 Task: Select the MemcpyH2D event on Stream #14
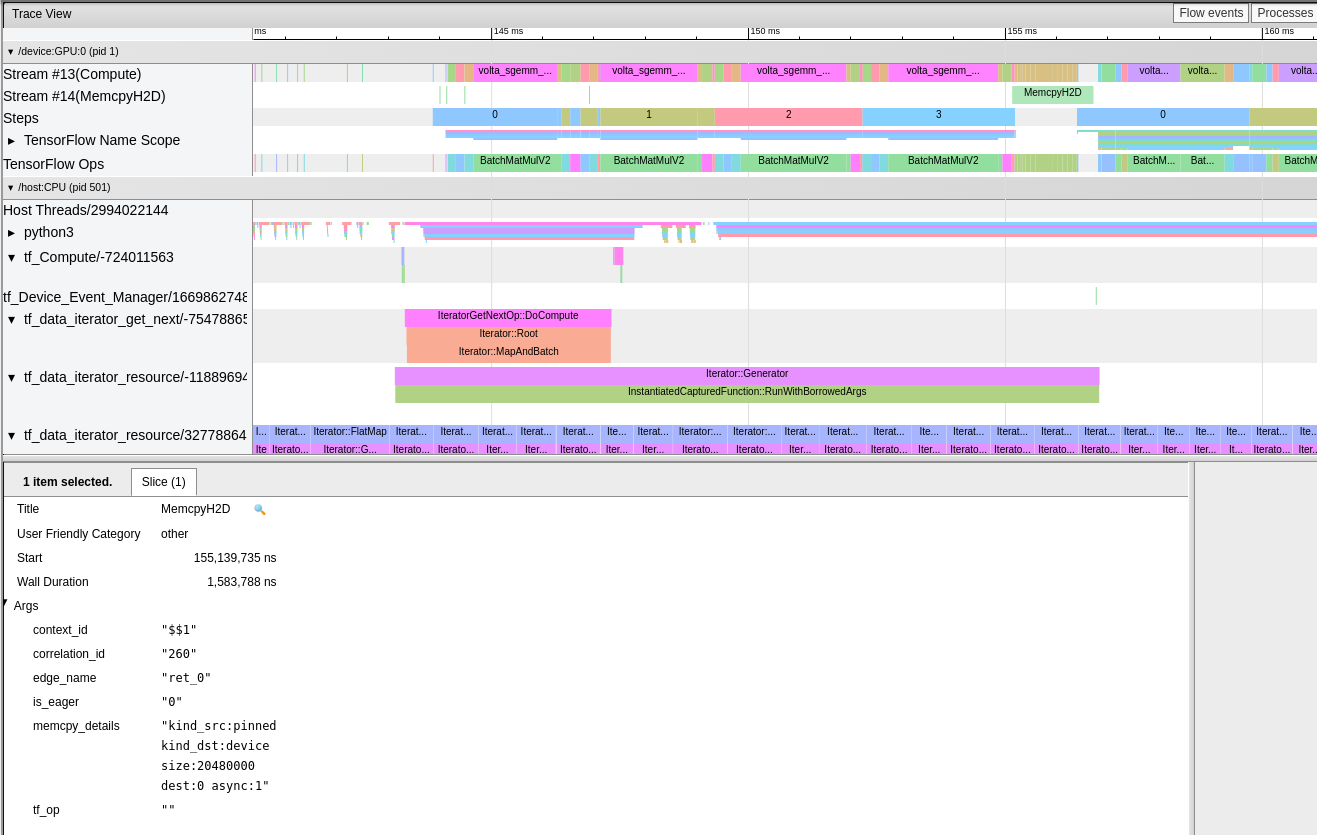point(1051,93)
